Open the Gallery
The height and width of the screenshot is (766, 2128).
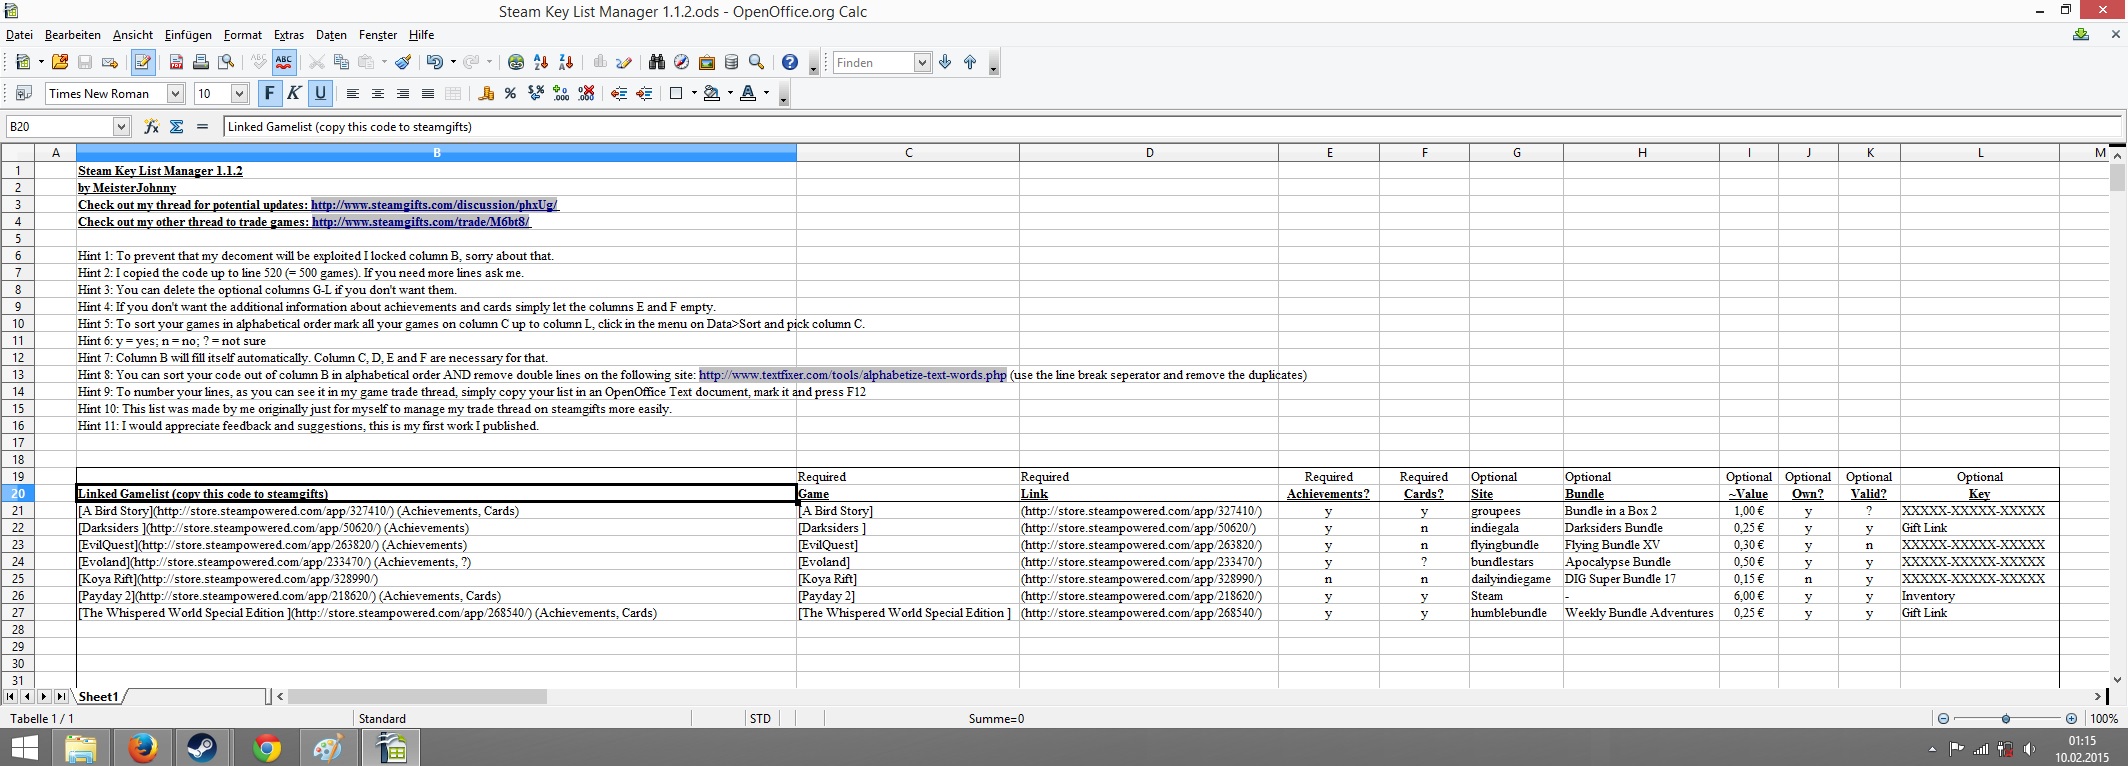pos(707,62)
